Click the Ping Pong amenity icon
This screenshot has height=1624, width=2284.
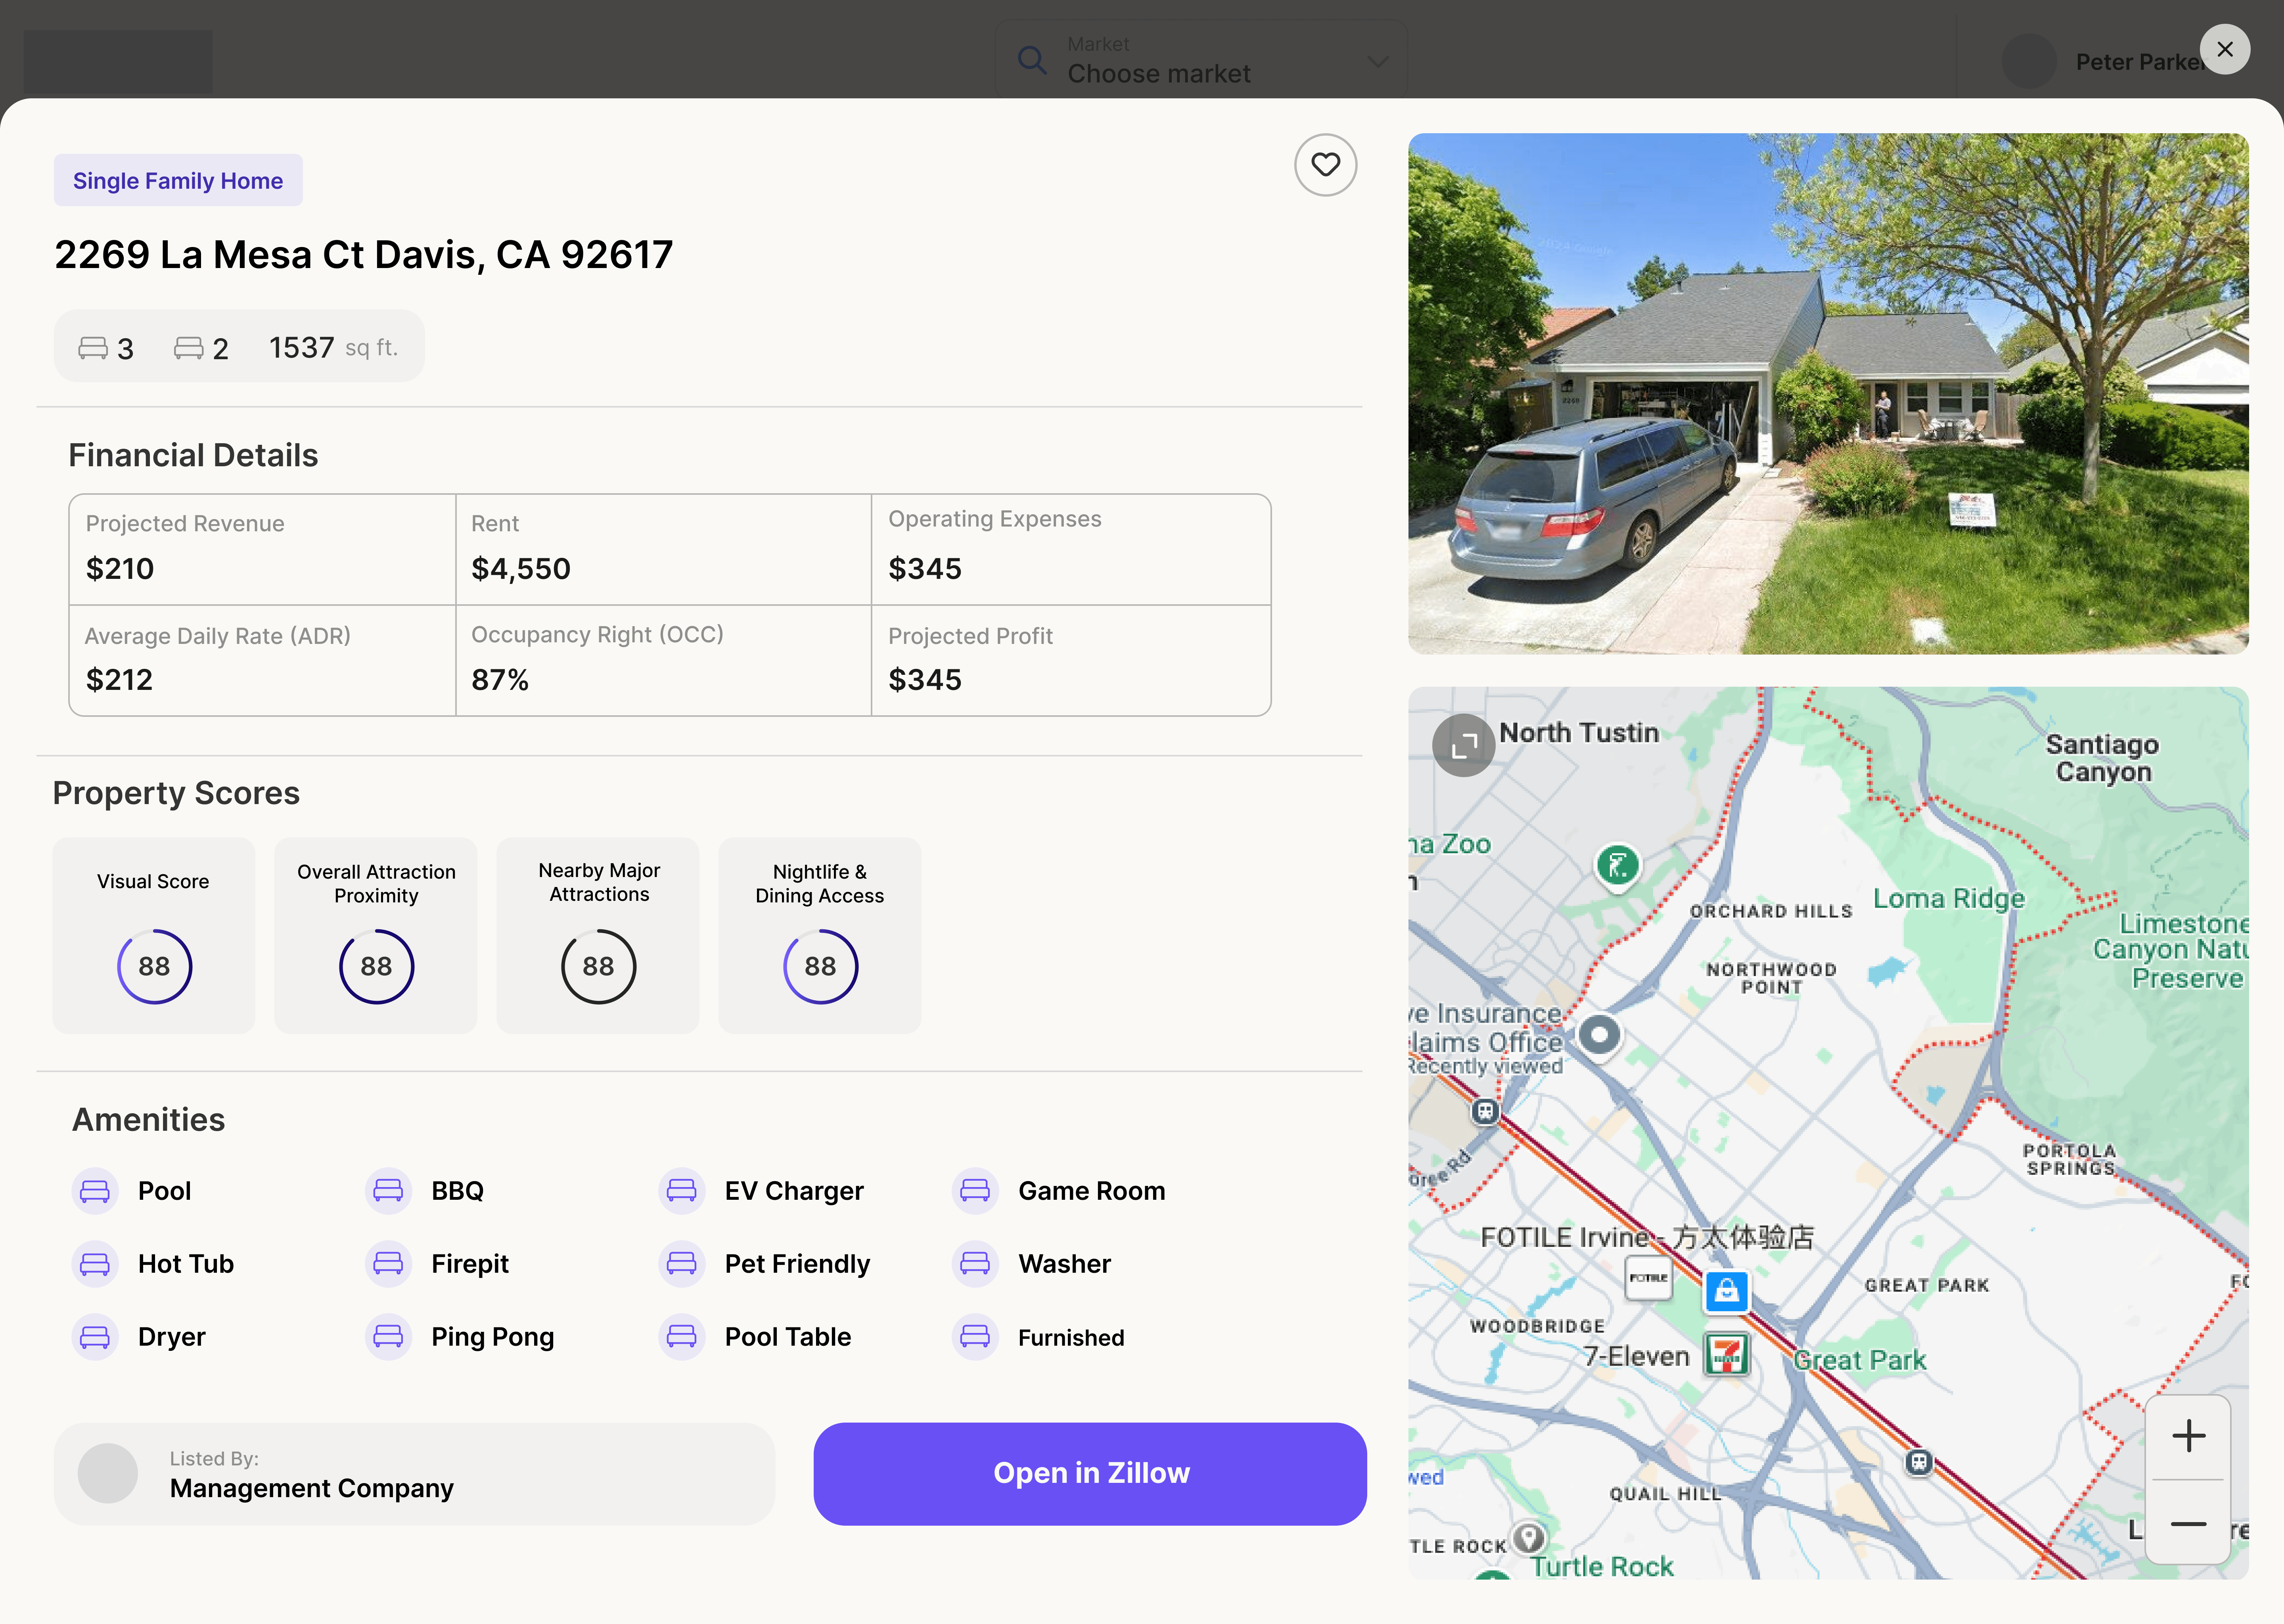click(x=388, y=1337)
